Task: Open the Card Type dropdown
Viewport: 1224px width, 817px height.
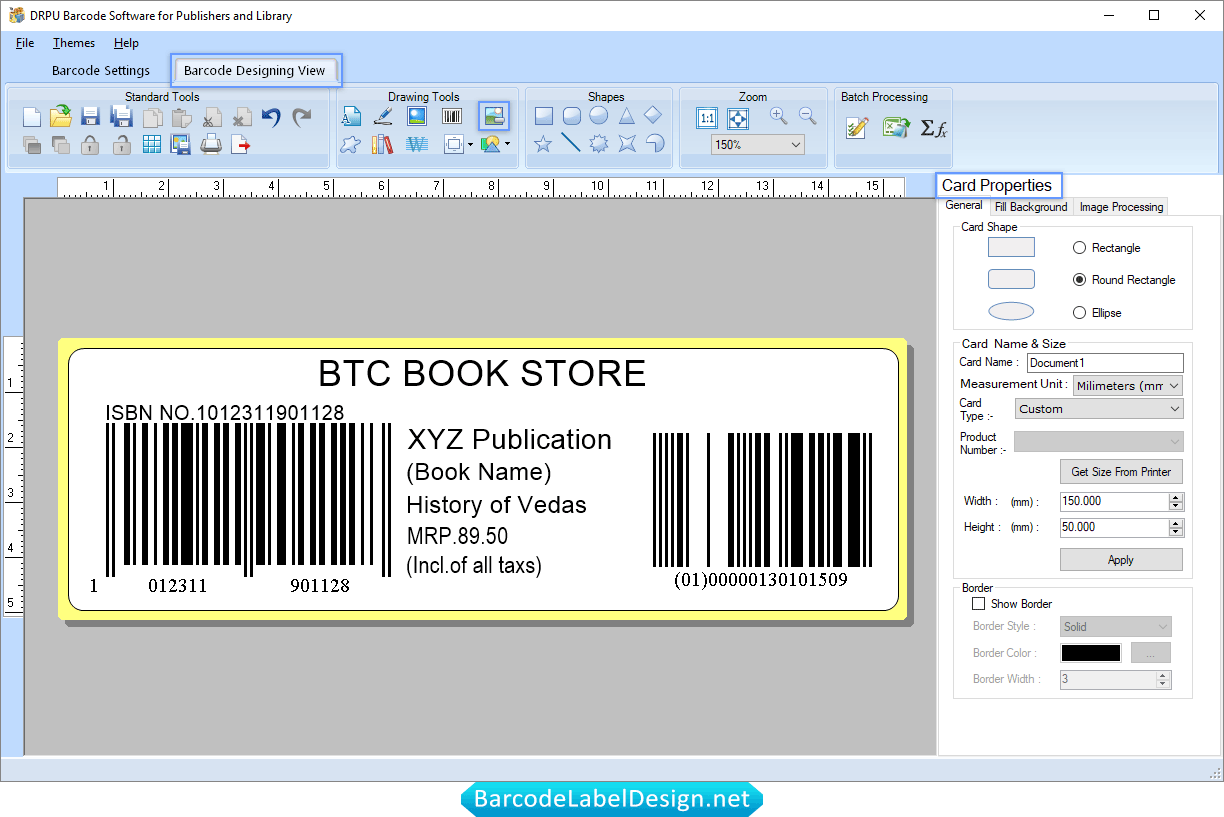Action: [x=1099, y=409]
